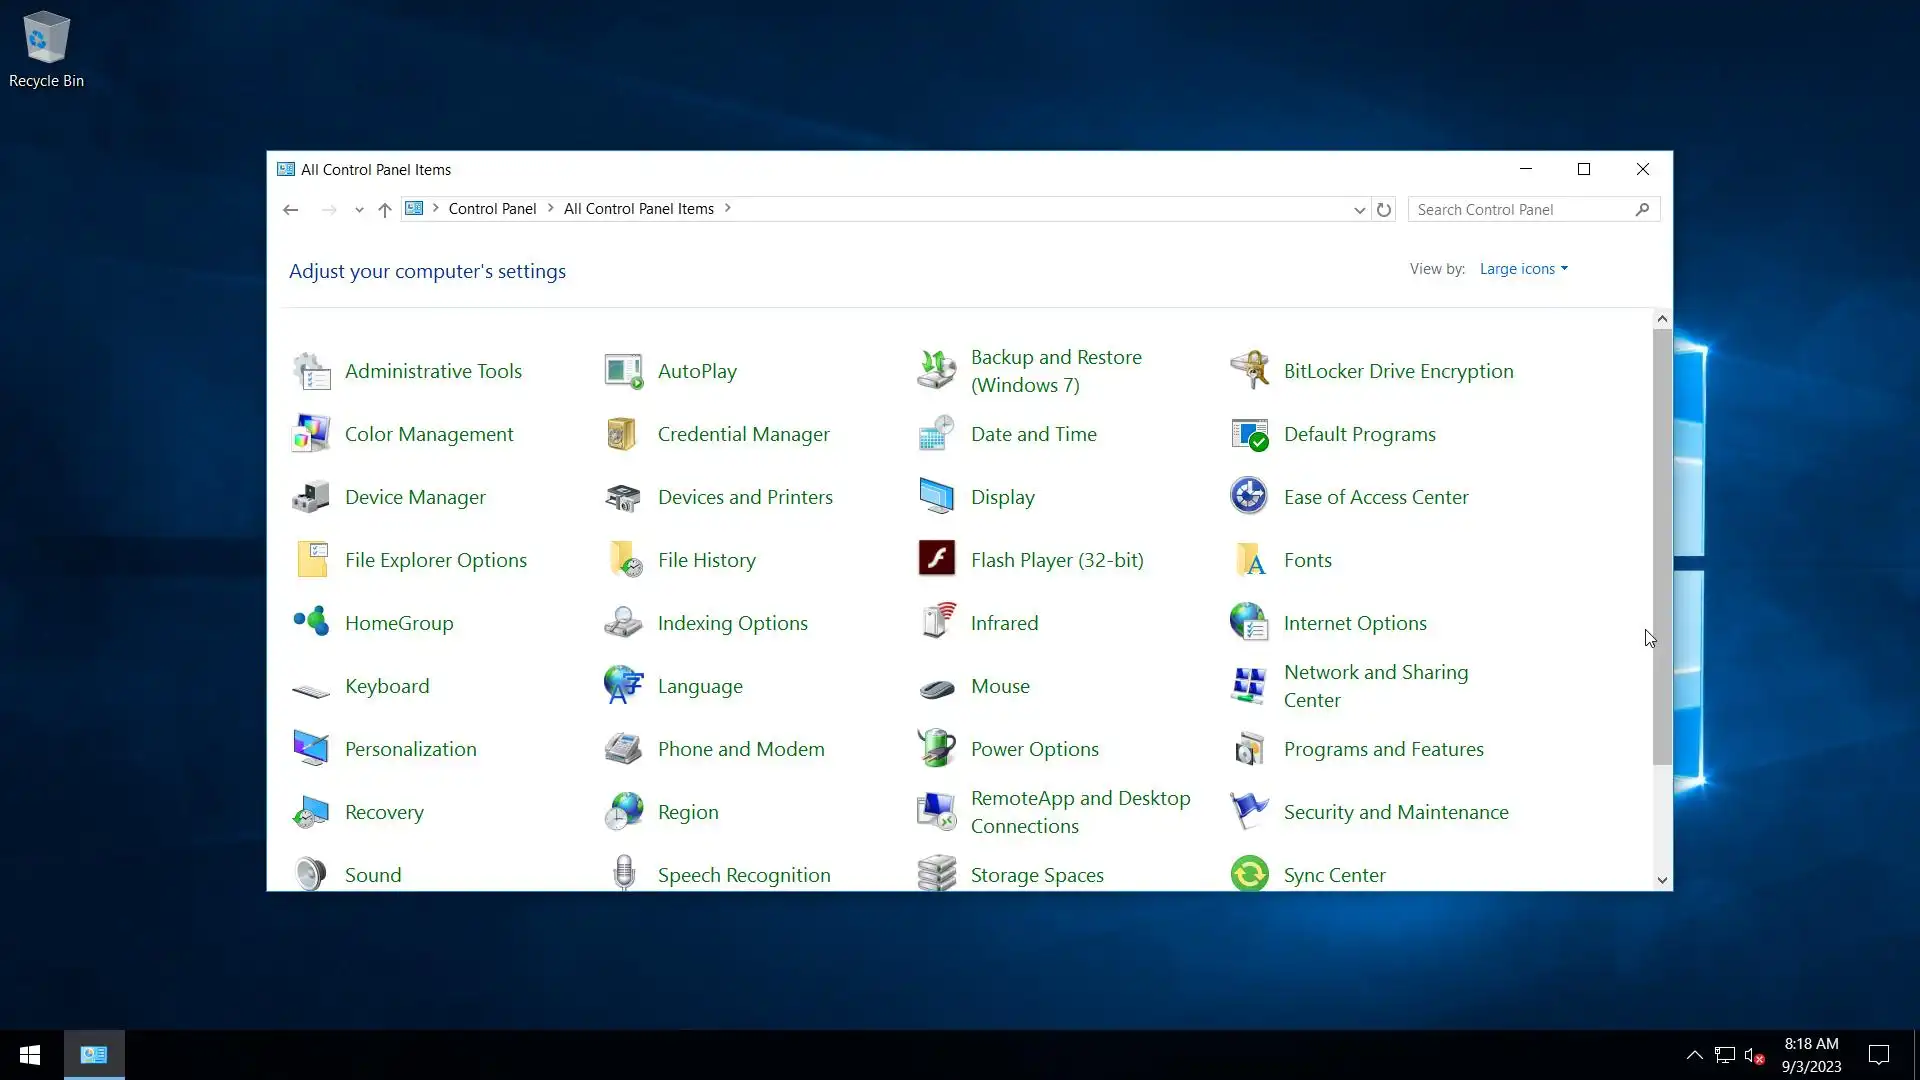The height and width of the screenshot is (1080, 1920).
Task: Open the Credential Manager safe icon
Action: (623, 434)
